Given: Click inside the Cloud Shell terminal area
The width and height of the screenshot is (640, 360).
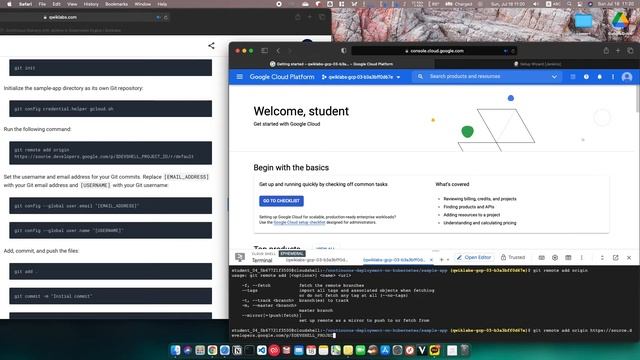Looking at the screenshot, I should pos(434,303).
